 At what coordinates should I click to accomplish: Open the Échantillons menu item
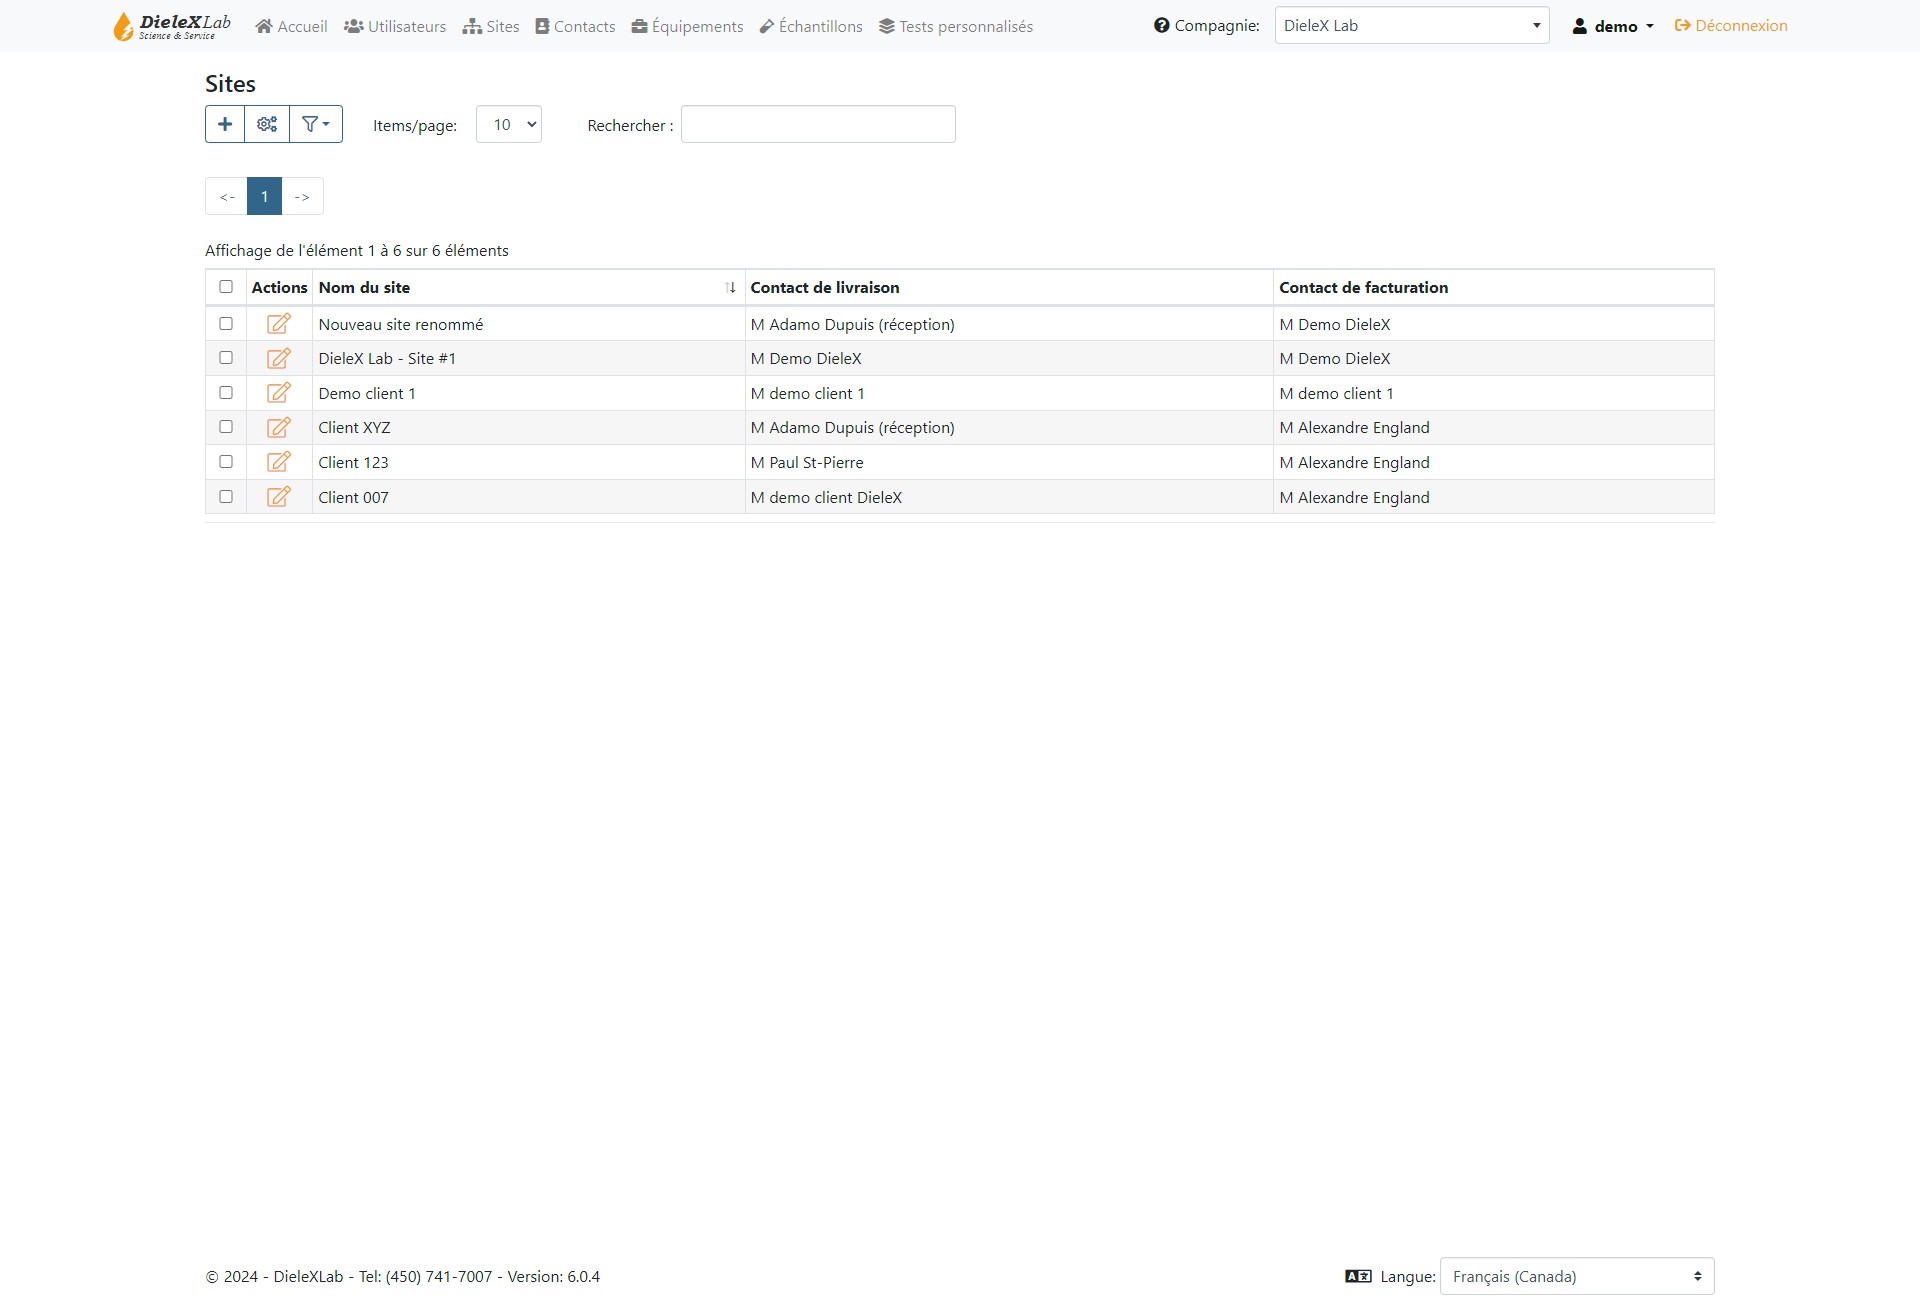point(811,26)
